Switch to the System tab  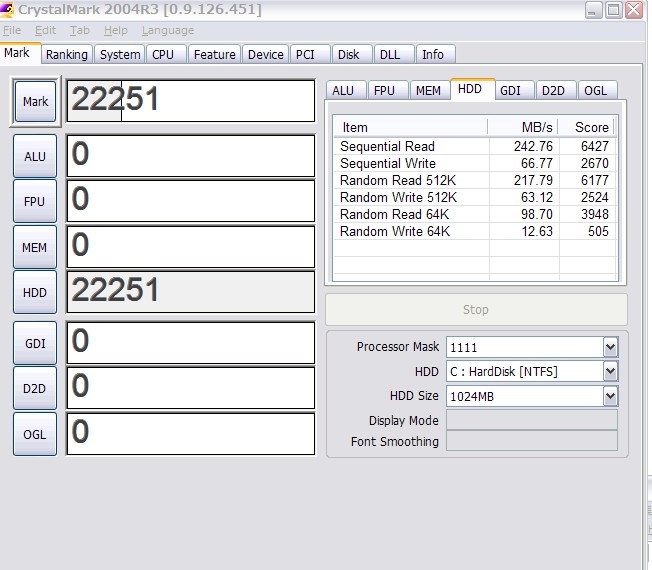120,55
